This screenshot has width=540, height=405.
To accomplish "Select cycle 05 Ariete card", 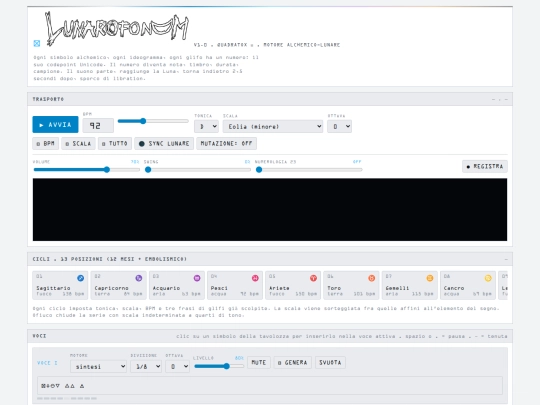I will coord(293,285).
